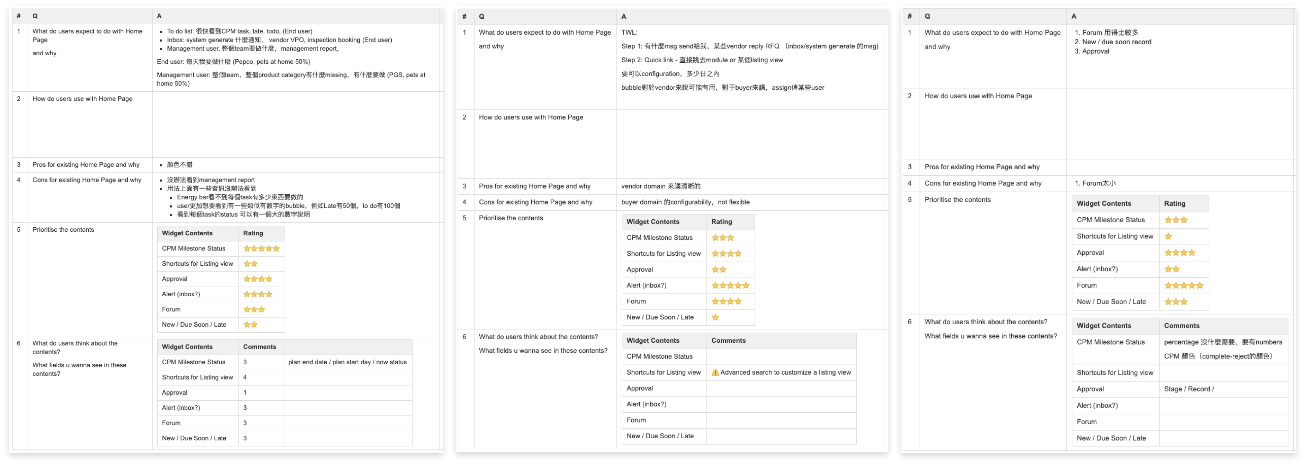Click the 'Rating' header in the middle table
Viewport: 1305px width, 465px height.
(721, 222)
